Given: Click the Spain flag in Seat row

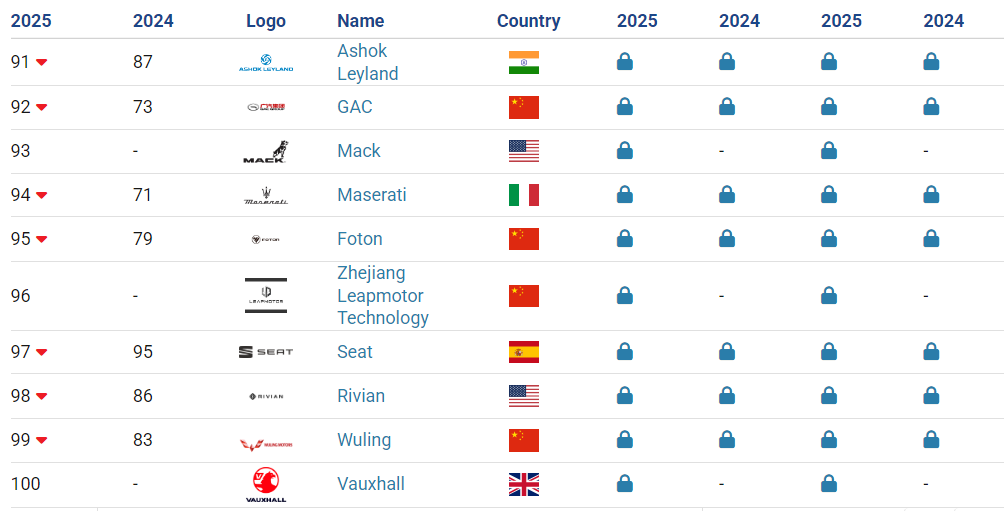Looking at the screenshot, I should pyautogui.click(x=524, y=352).
